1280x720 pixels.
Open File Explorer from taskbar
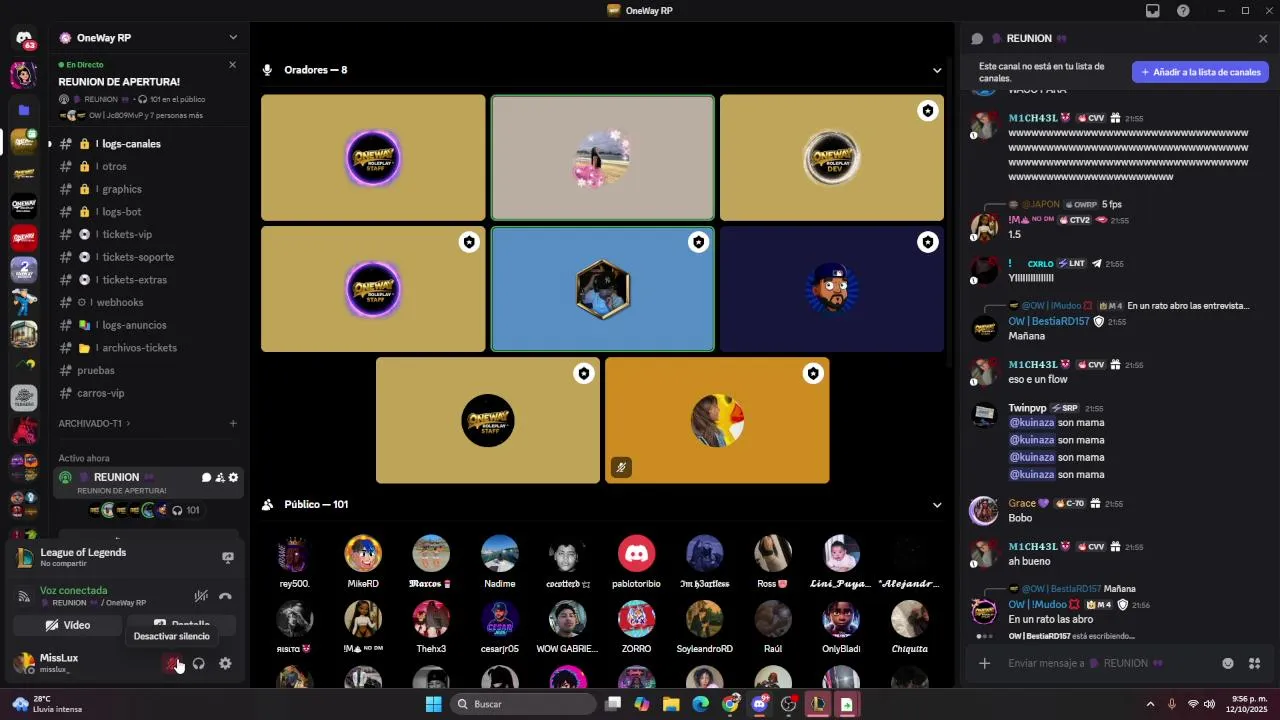pos(671,704)
